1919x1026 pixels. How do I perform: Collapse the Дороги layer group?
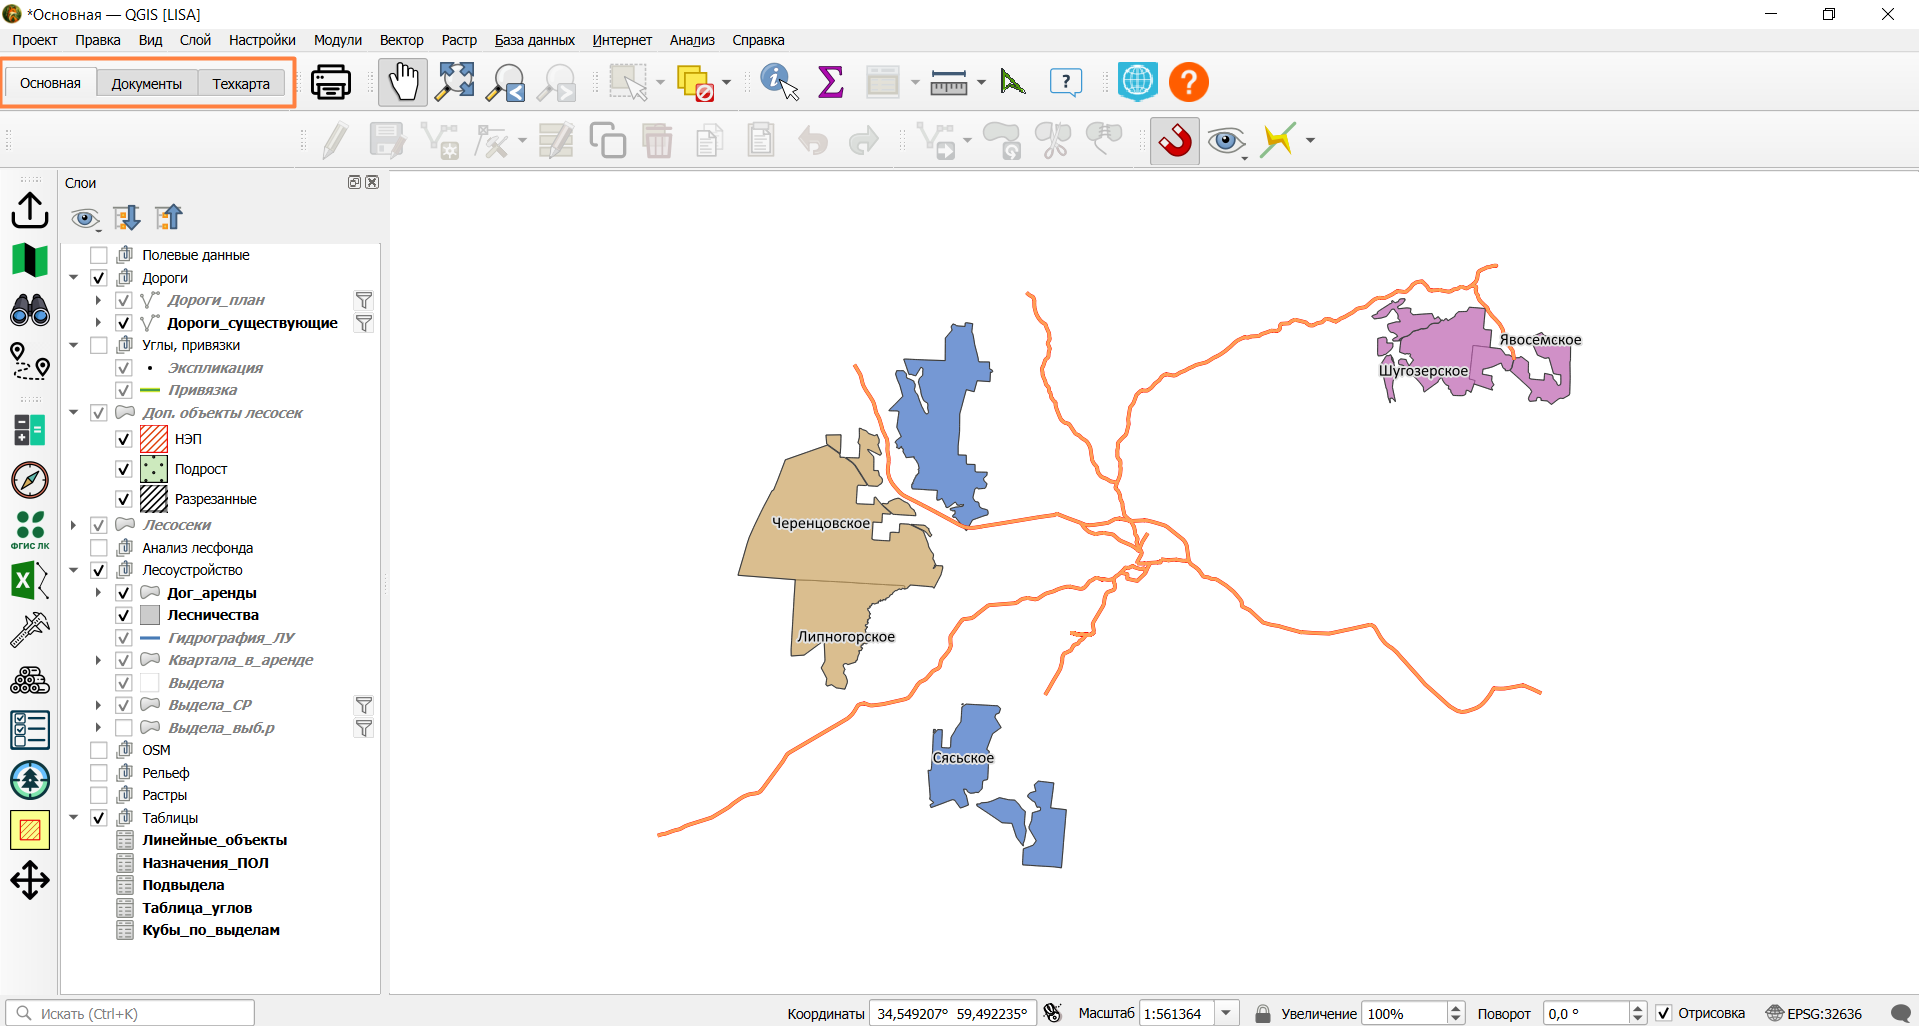(x=74, y=278)
